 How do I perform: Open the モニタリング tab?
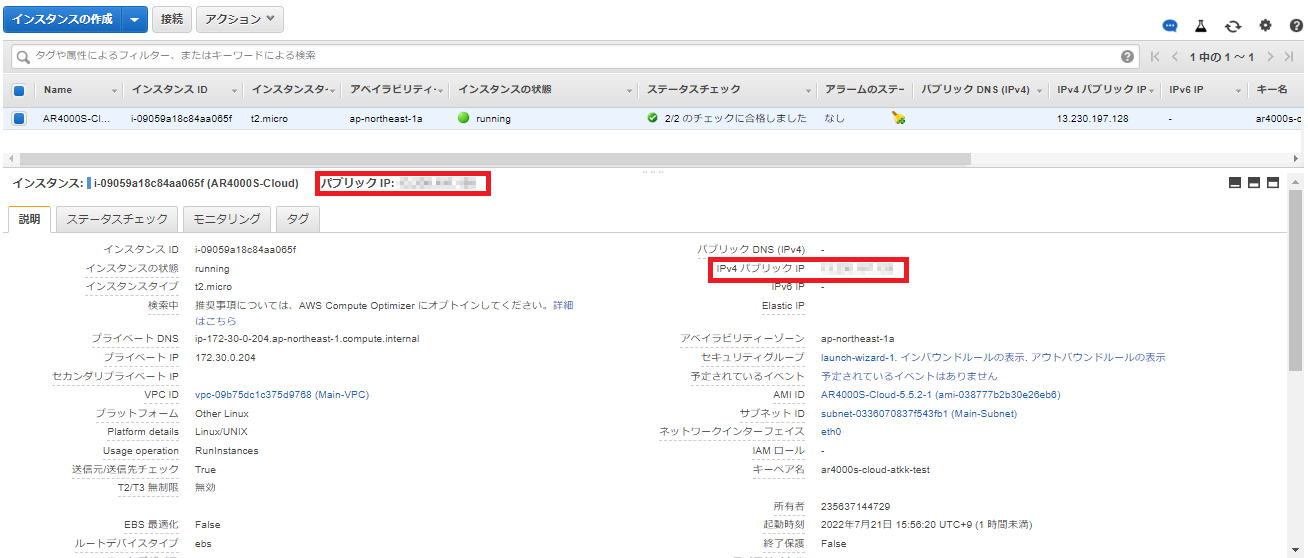click(228, 219)
